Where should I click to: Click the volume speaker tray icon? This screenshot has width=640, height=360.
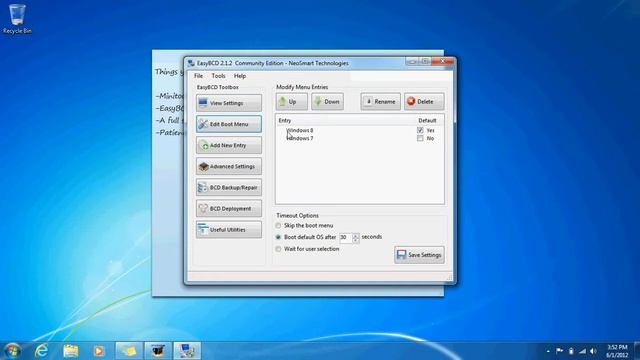(x=593, y=351)
